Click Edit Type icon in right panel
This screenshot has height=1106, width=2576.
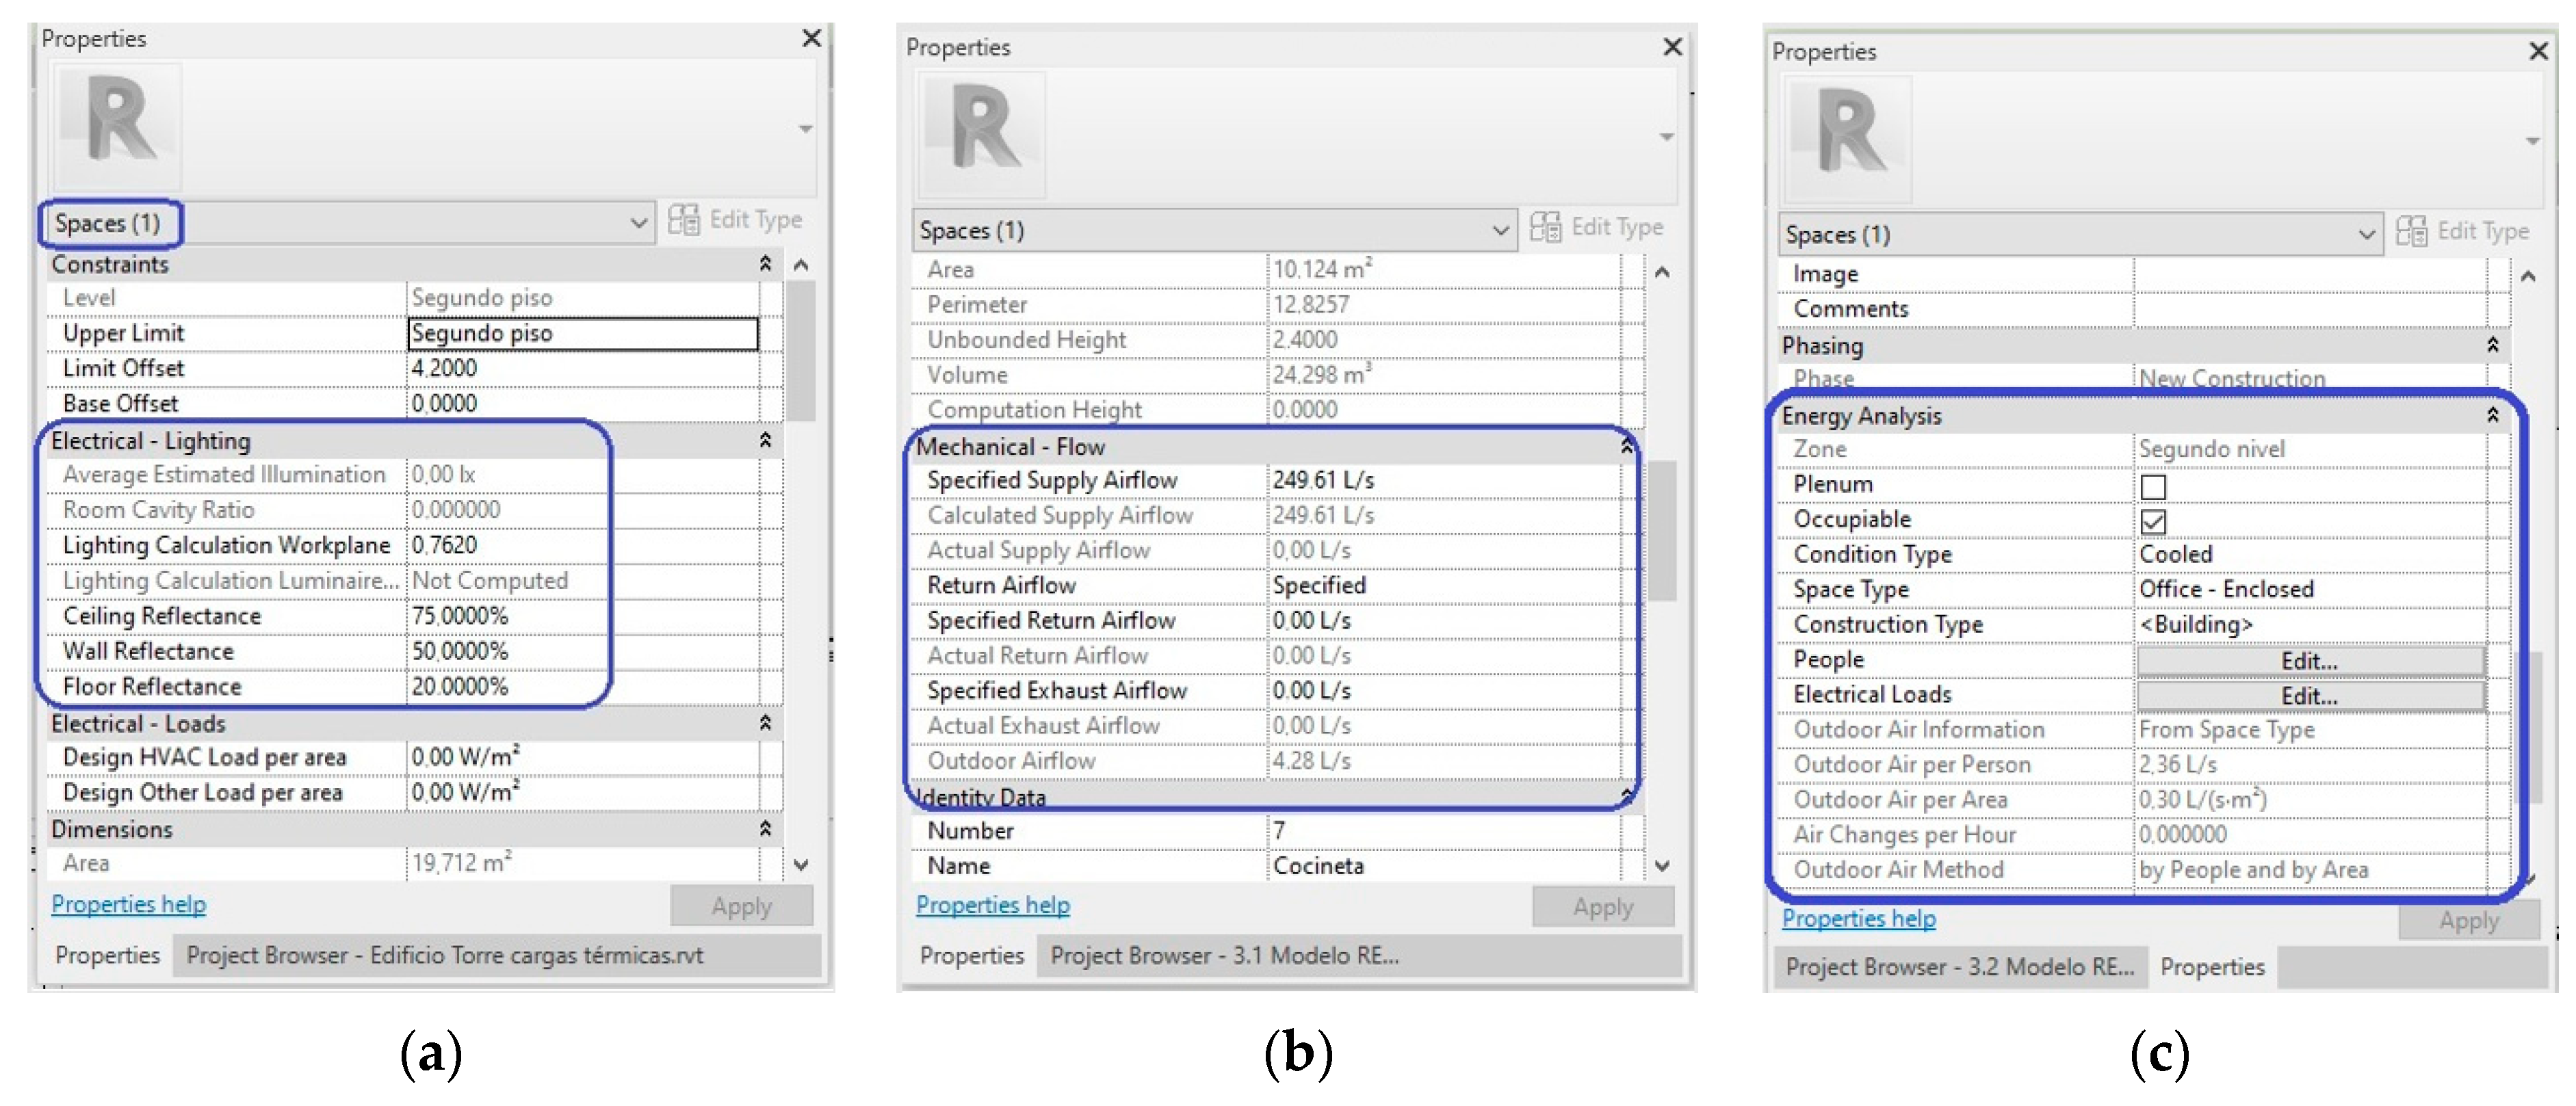click(x=2411, y=232)
